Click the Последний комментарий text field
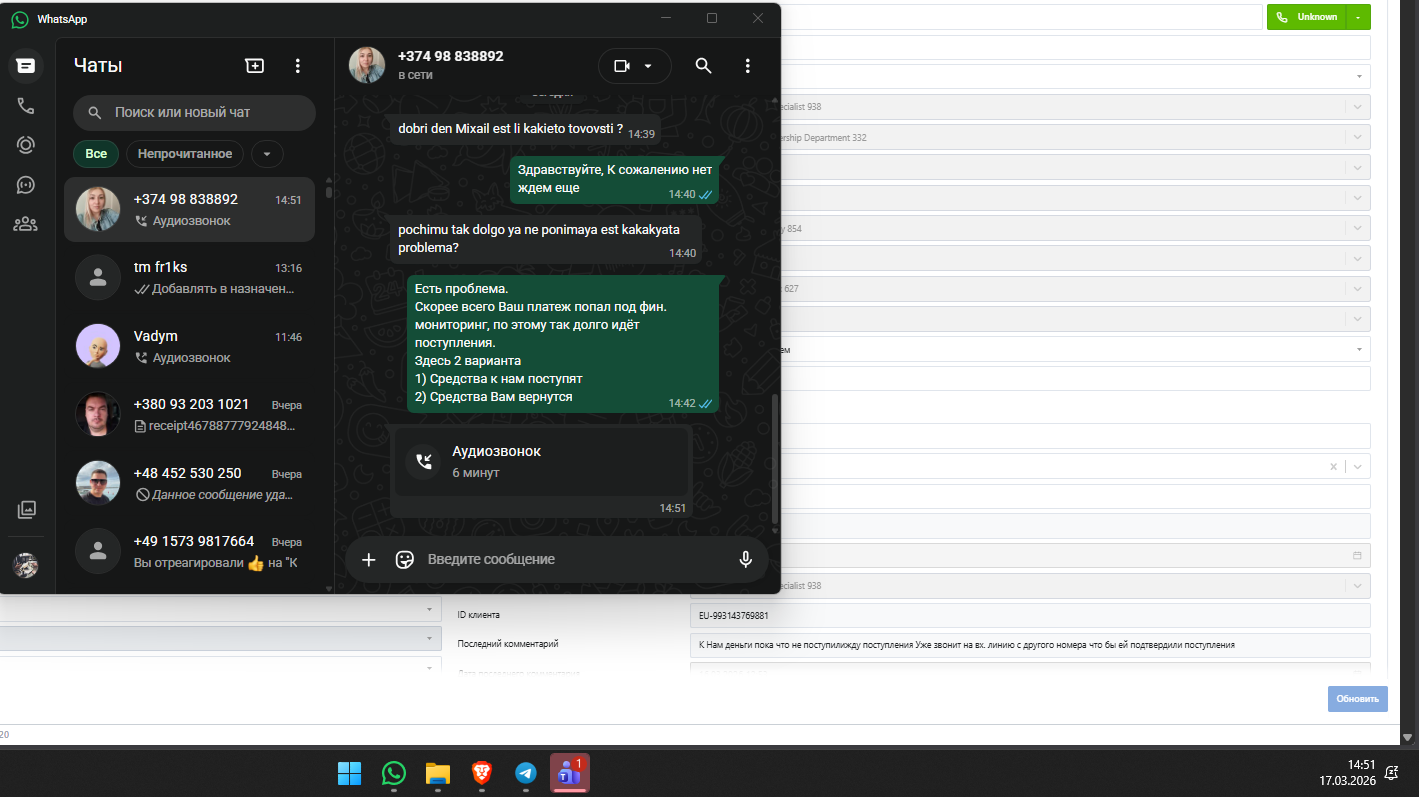This screenshot has height=797, width=1419. tap(1030, 645)
